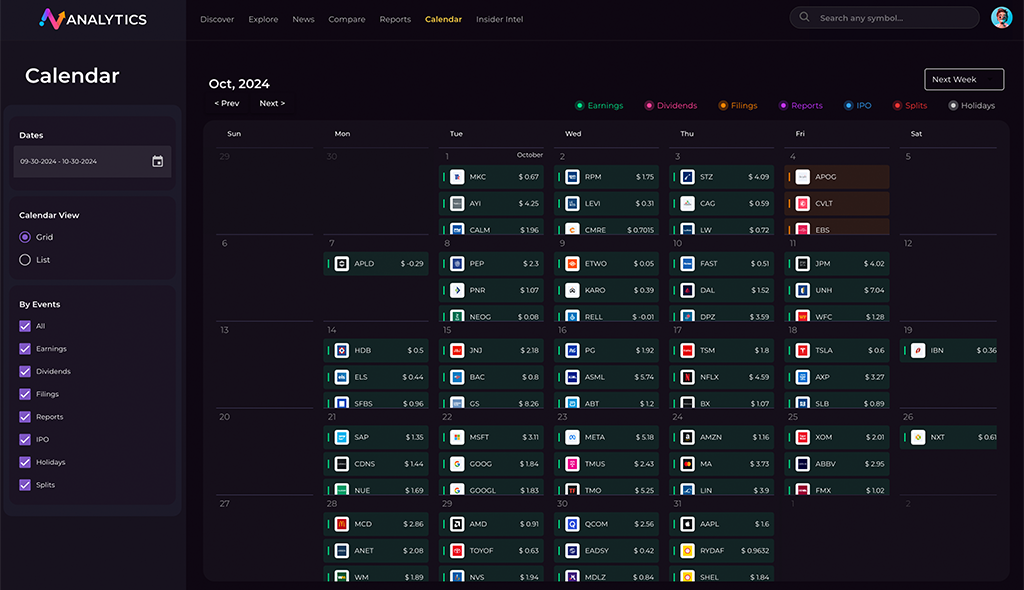The width and height of the screenshot is (1024, 590).
Task: Click the CVLT company logo
Action: pyautogui.click(x=803, y=203)
